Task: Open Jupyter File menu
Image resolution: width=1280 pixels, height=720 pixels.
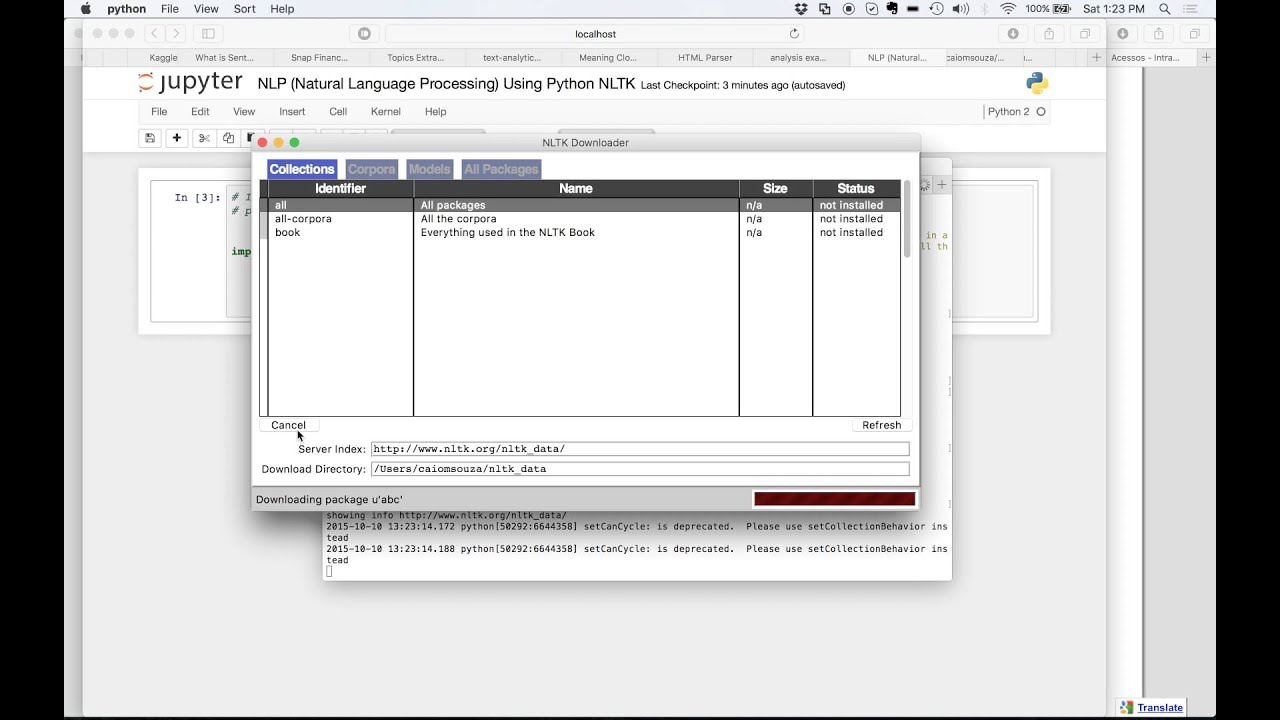Action: coord(159,112)
